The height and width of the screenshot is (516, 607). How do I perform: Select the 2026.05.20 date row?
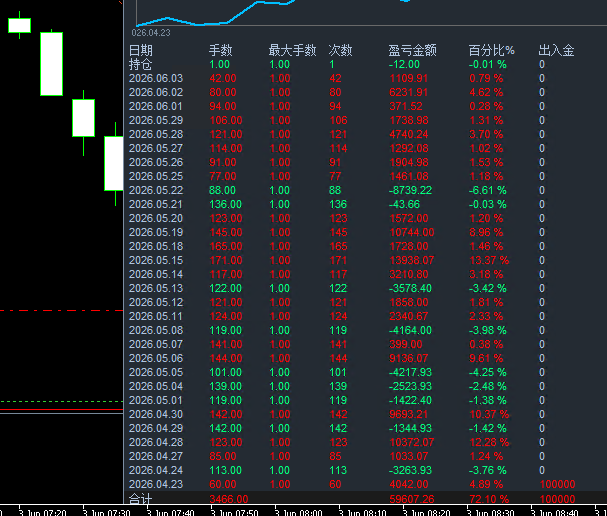(x=156, y=218)
